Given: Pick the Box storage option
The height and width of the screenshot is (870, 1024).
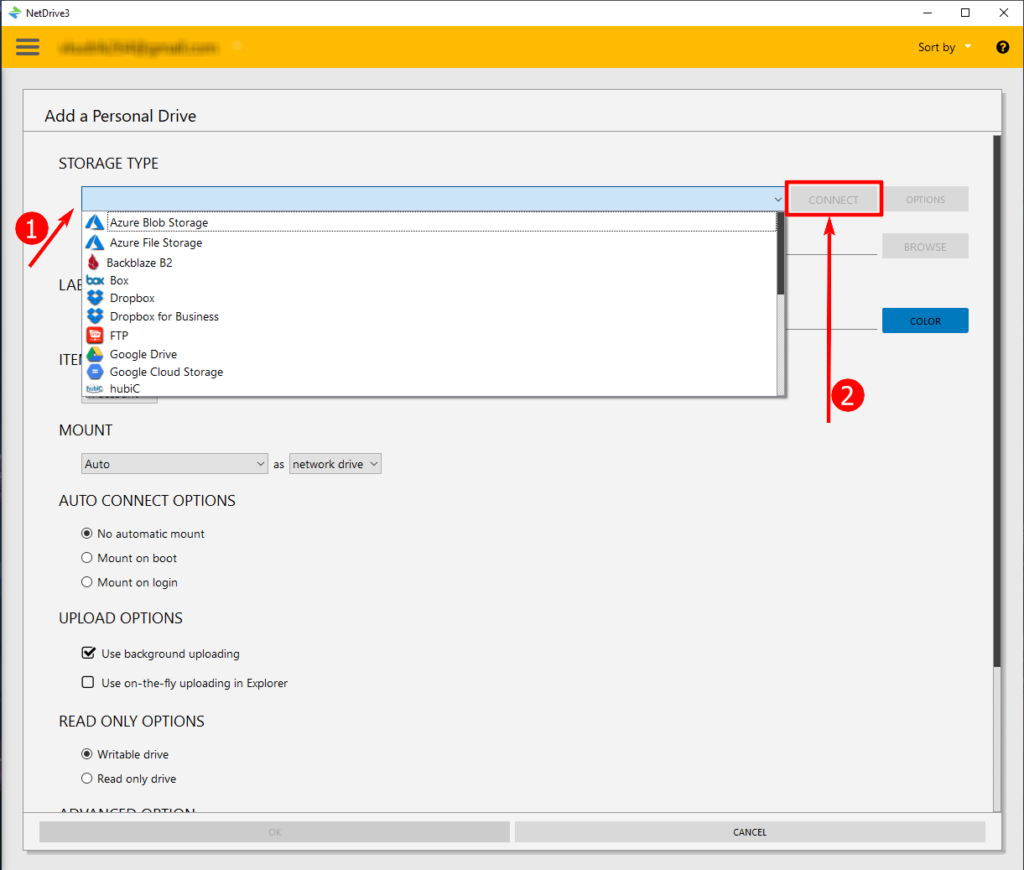Looking at the screenshot, I should coord(119,281).
